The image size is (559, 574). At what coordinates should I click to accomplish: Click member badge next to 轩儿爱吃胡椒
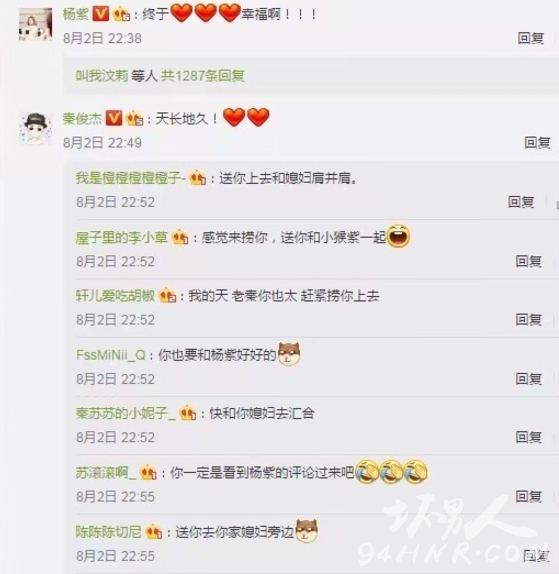click(x=168, y=296)
